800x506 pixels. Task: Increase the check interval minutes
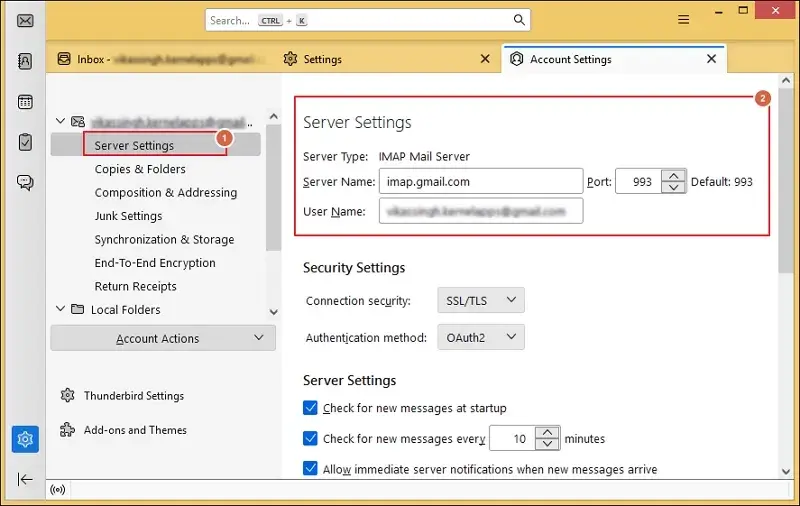point(547,432)
